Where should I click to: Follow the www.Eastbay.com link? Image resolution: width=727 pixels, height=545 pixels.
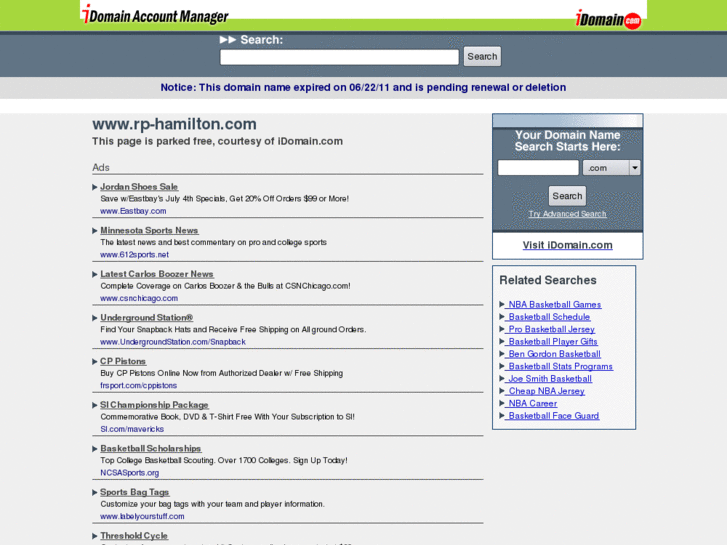pos(133,211)
